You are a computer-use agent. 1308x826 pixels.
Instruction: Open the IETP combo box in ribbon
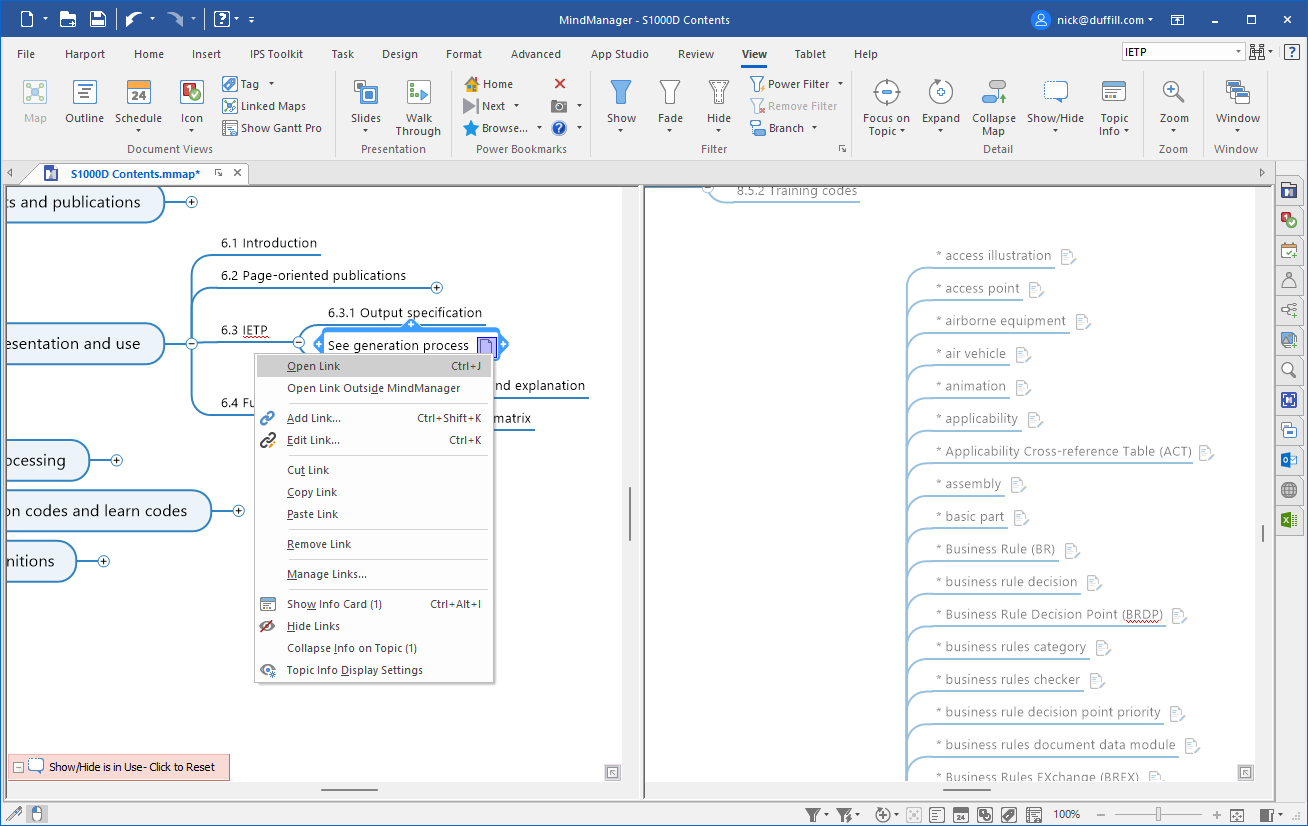1183,52
